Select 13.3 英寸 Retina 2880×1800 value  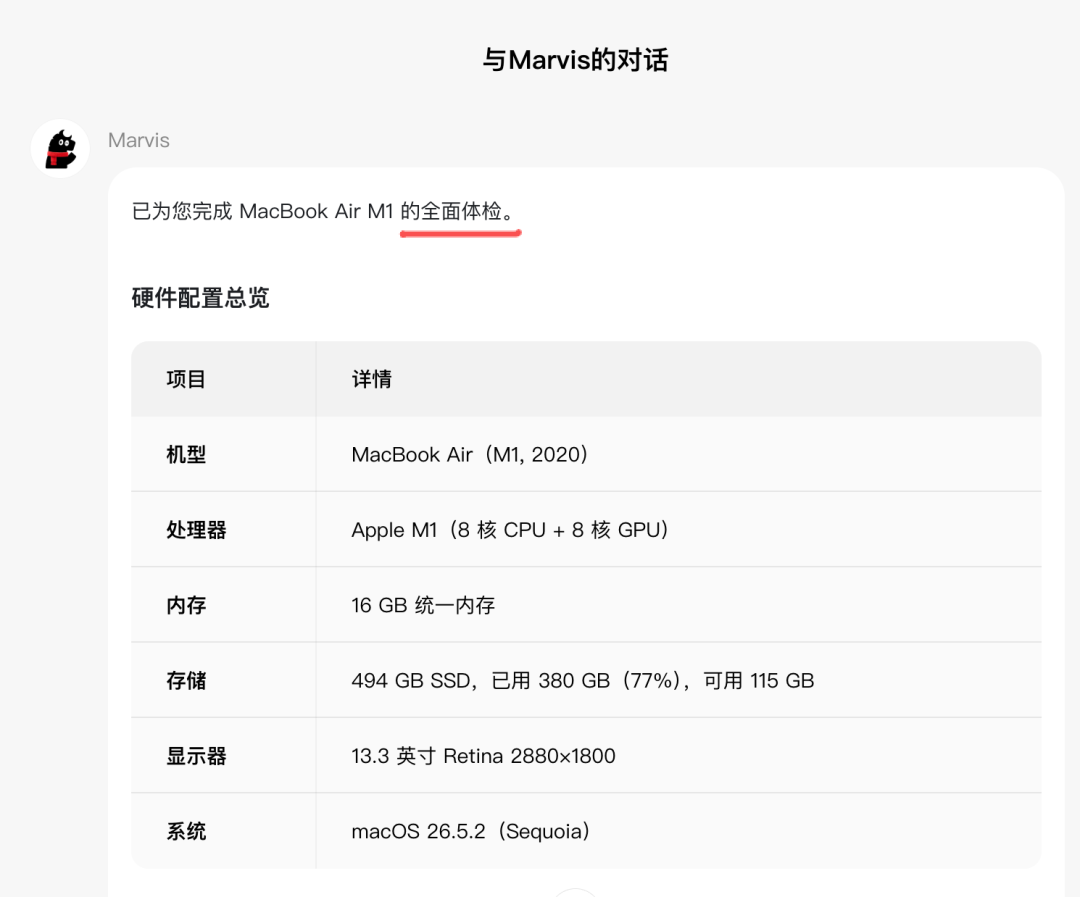tap(484, 756)
